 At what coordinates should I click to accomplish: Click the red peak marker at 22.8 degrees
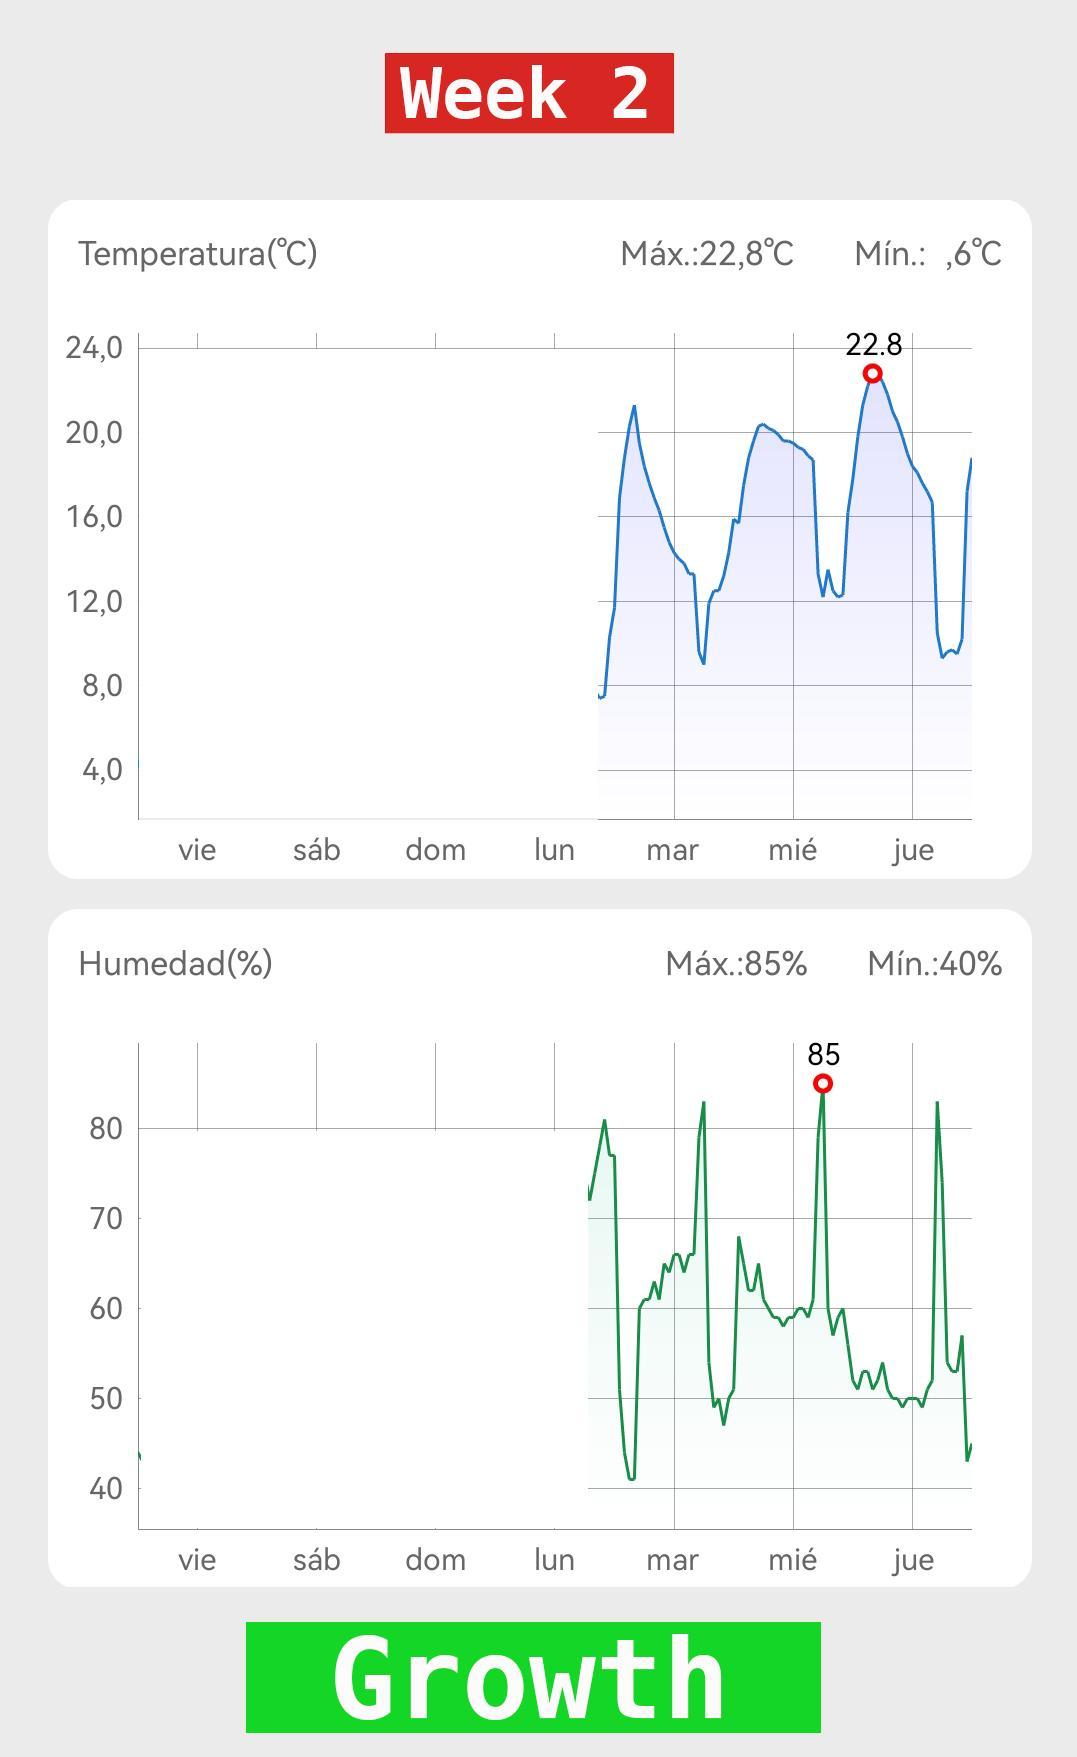coord(873,374)
